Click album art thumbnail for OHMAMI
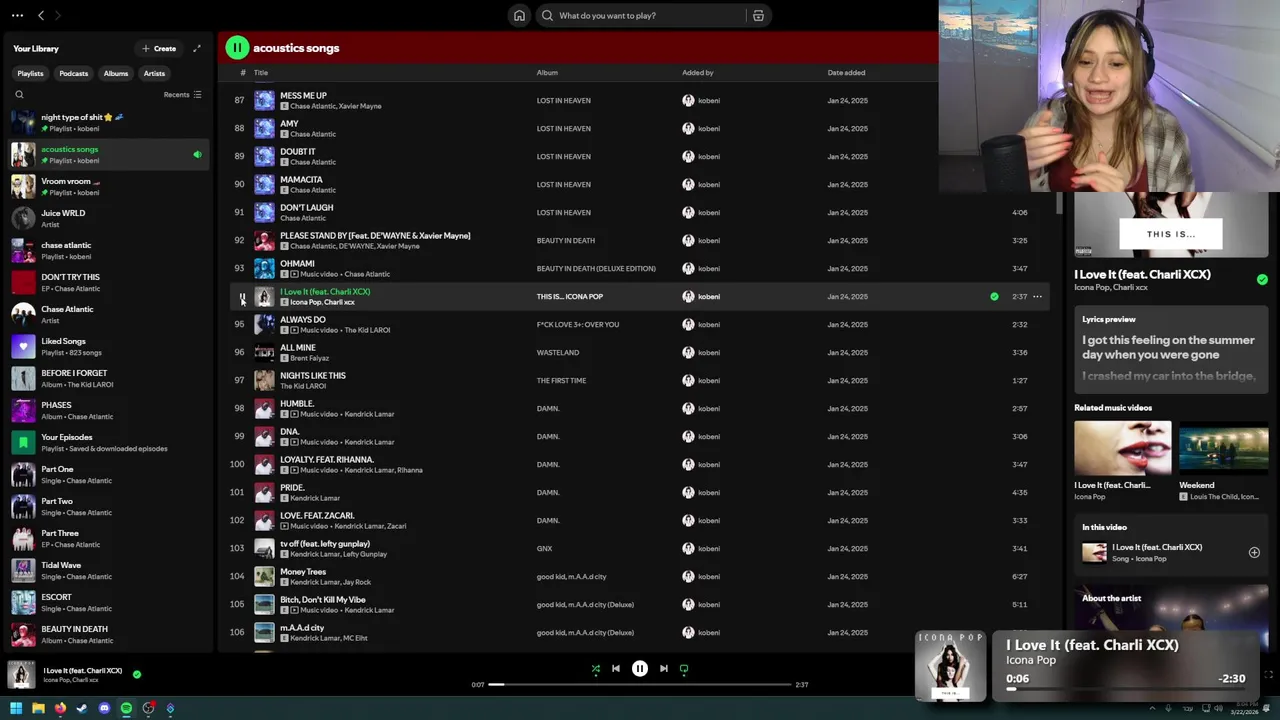 coord(264,268)
